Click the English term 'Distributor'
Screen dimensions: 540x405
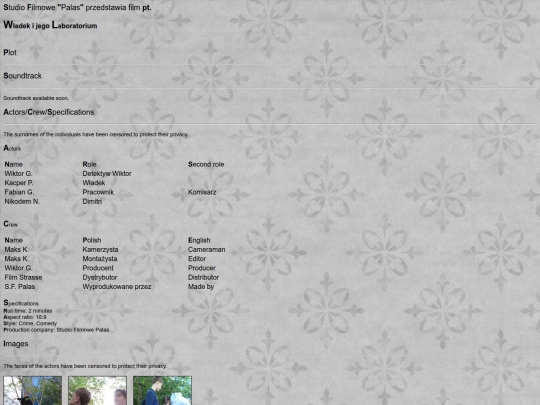click(204, 277)
